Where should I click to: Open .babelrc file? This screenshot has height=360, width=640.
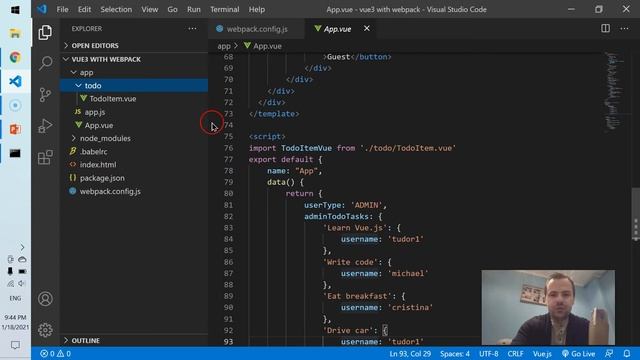click(x=134, y=151)
